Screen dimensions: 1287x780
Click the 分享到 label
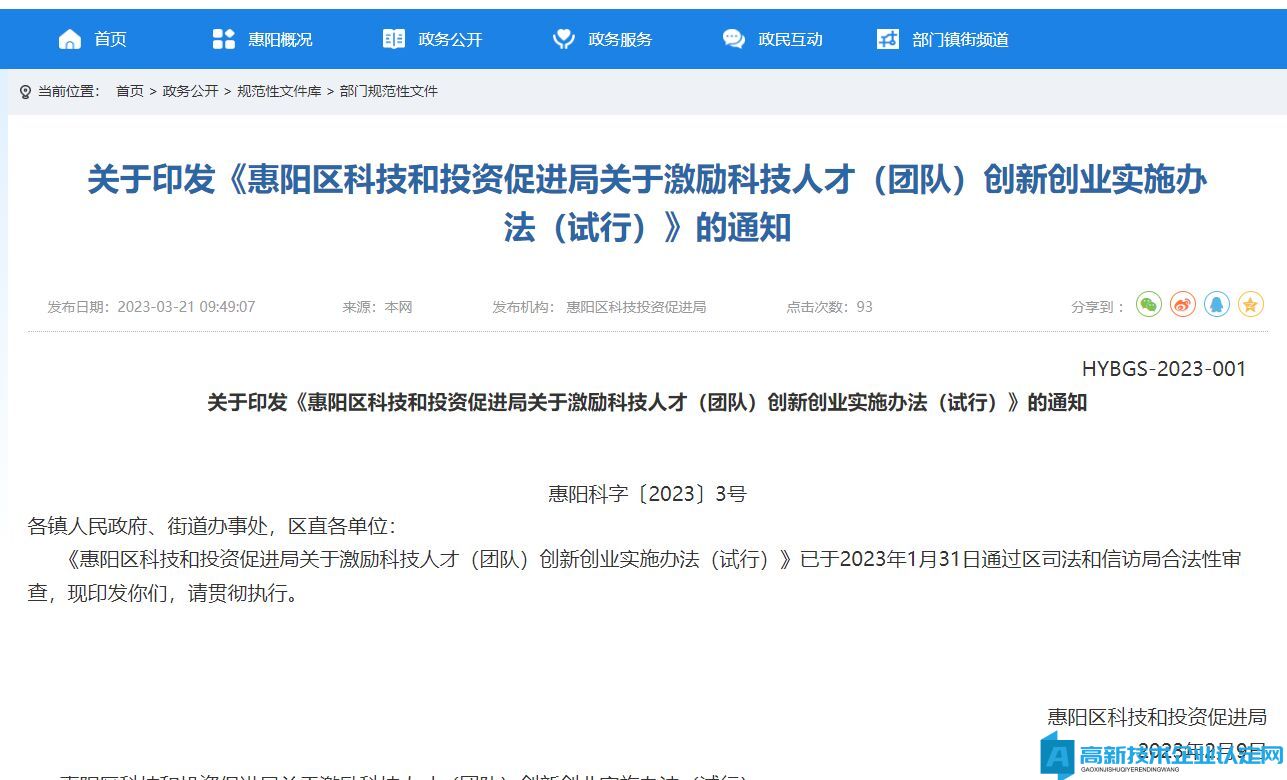pyautogui.click(x=1098, y=307)
